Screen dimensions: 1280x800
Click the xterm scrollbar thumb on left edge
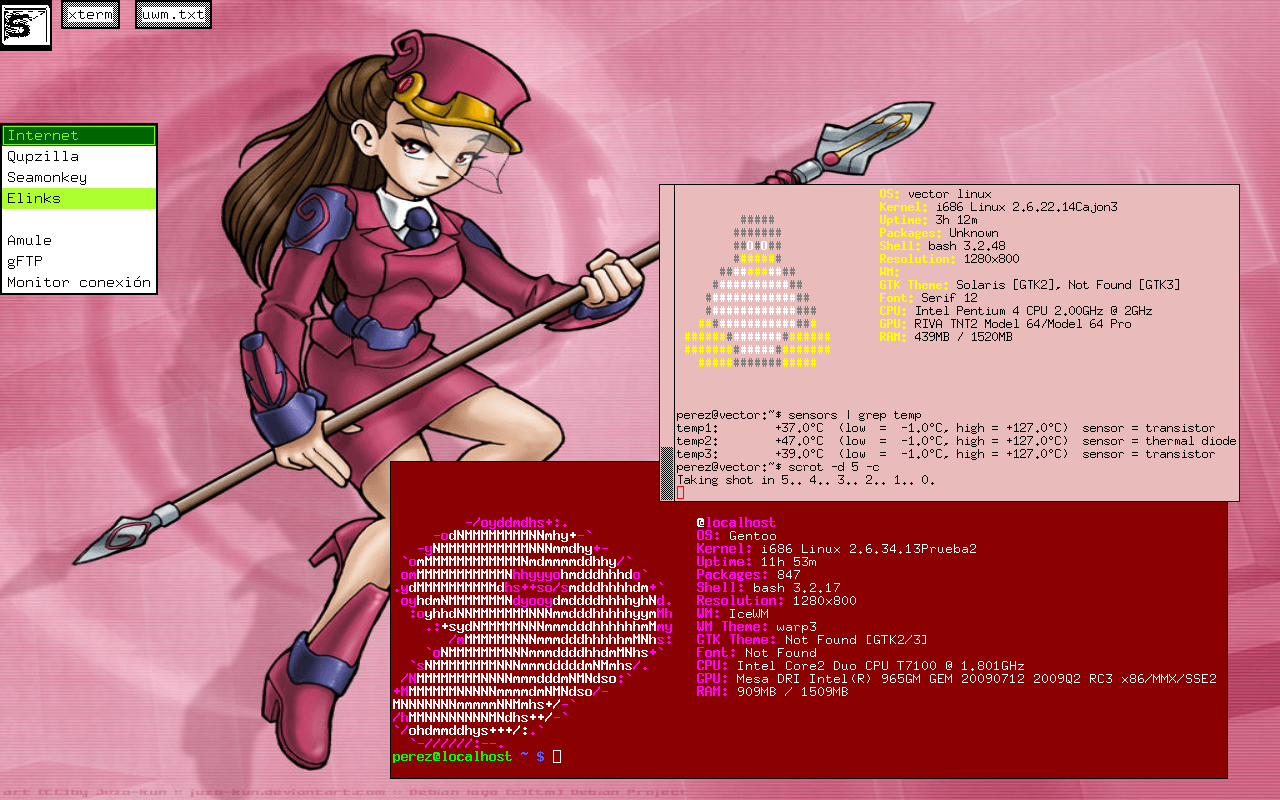coord(667,470)
